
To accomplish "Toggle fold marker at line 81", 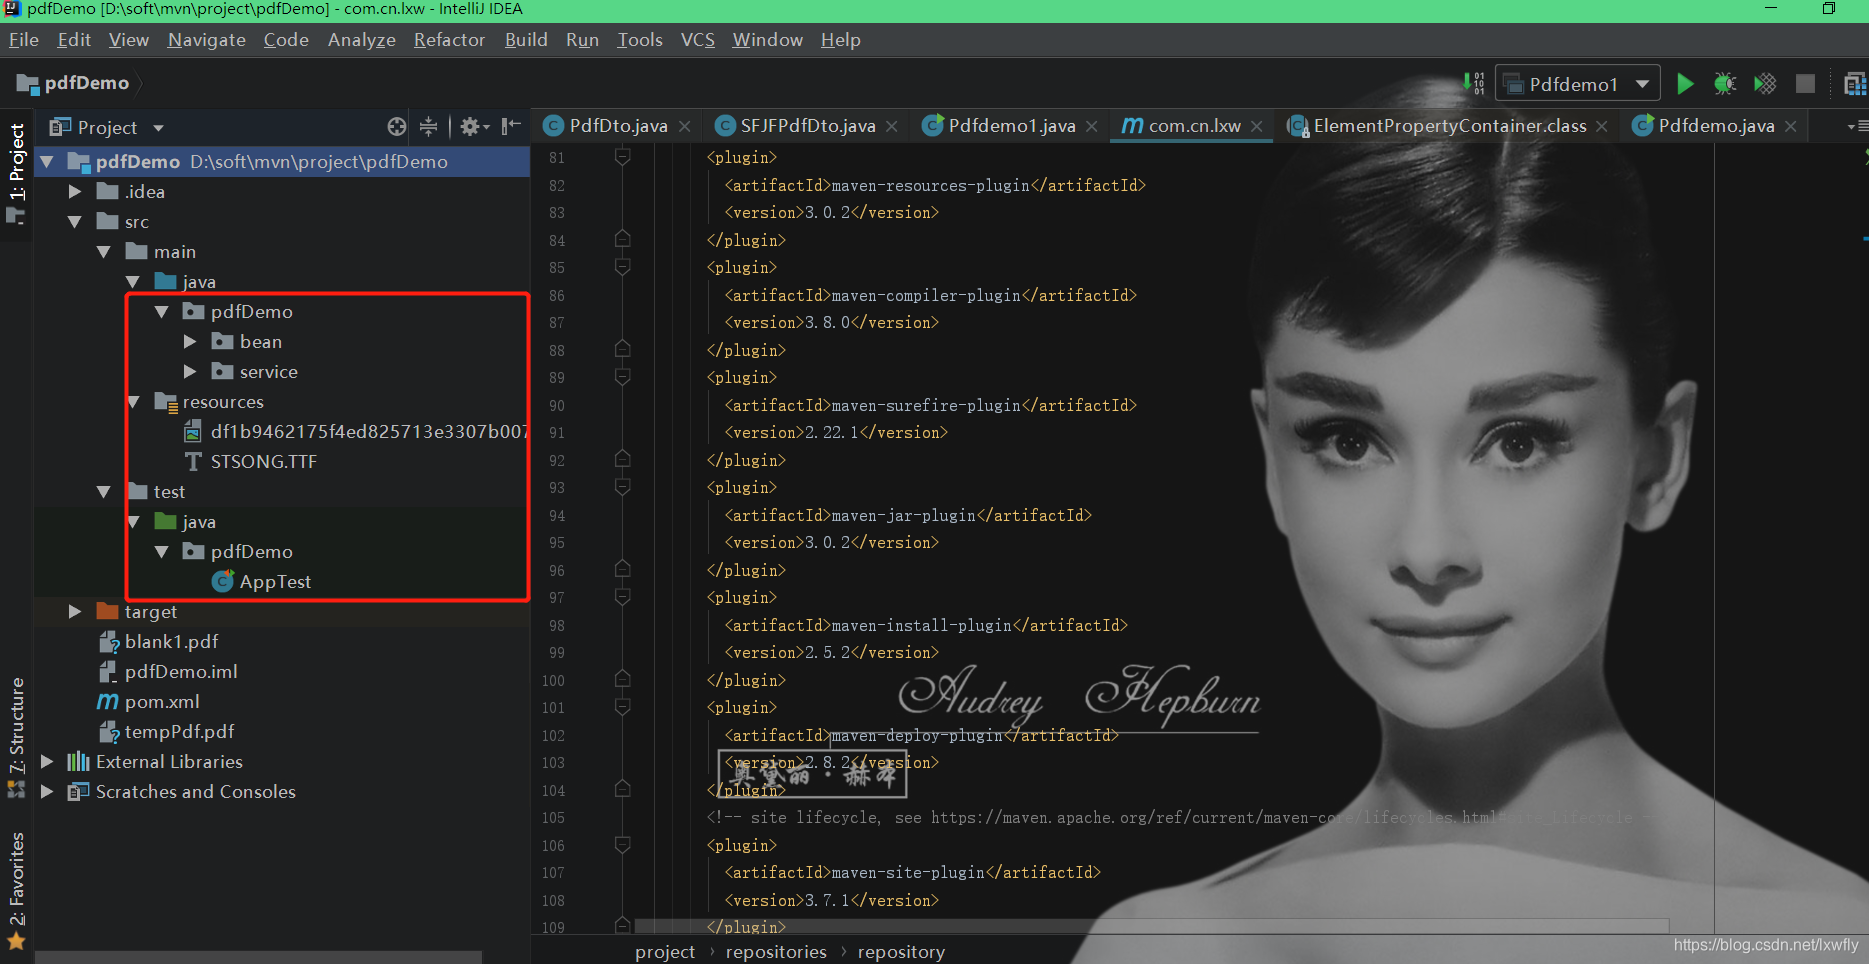I will pyautogui.click(x=622, y=157).
